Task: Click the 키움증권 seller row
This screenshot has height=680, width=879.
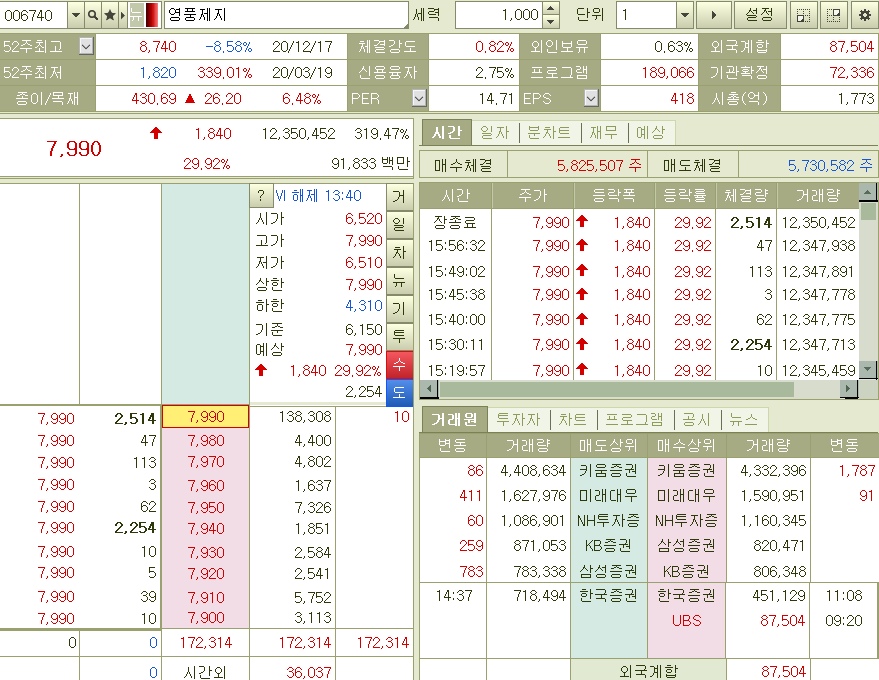Action: point(608,470)
